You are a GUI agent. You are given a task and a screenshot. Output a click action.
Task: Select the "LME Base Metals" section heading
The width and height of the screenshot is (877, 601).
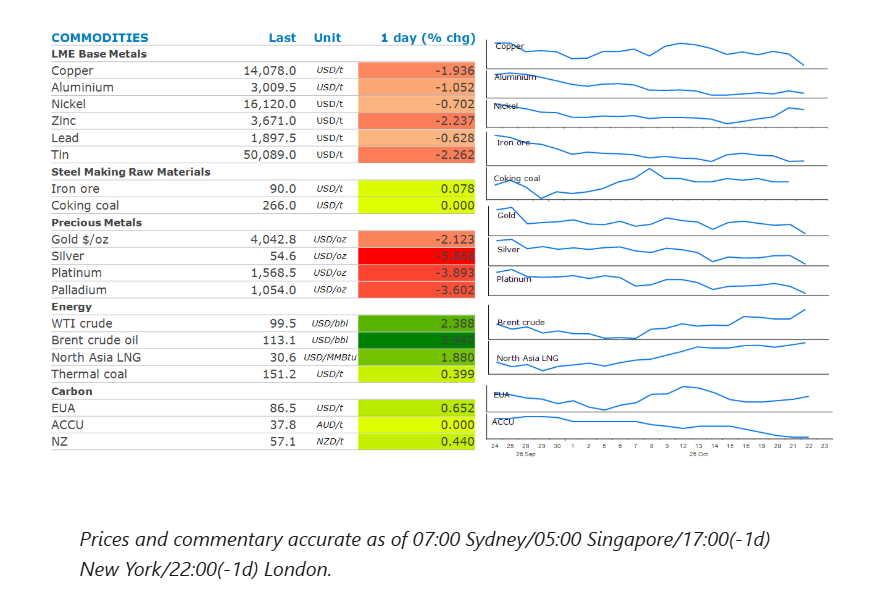pyautogui.click(x=99, y=54)
